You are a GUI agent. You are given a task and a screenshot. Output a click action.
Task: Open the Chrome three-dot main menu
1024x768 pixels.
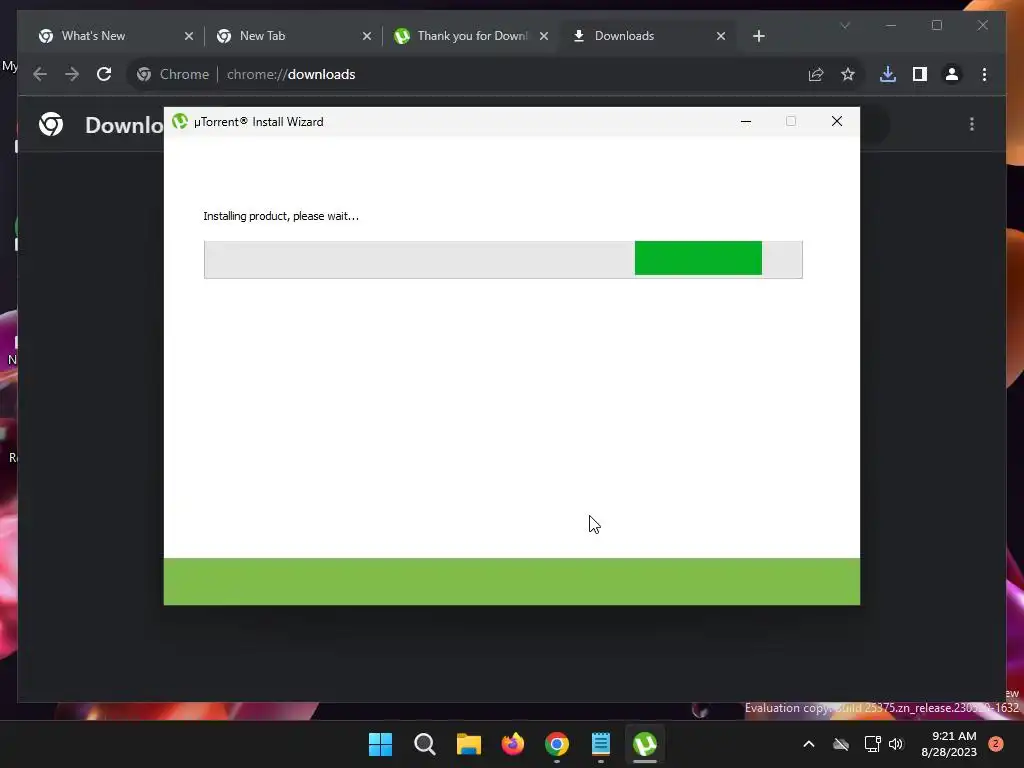(984, 74)
